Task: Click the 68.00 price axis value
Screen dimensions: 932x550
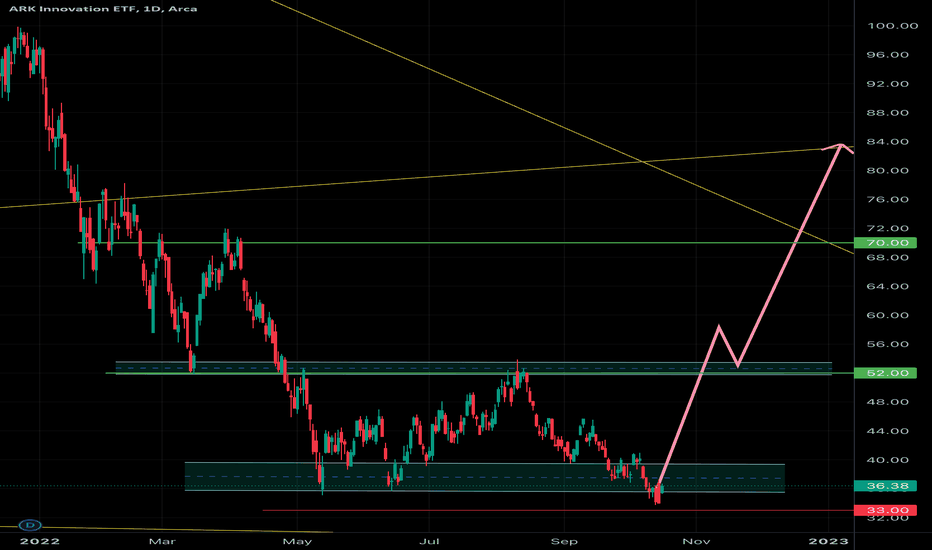Action: click(x=888, y=257)
